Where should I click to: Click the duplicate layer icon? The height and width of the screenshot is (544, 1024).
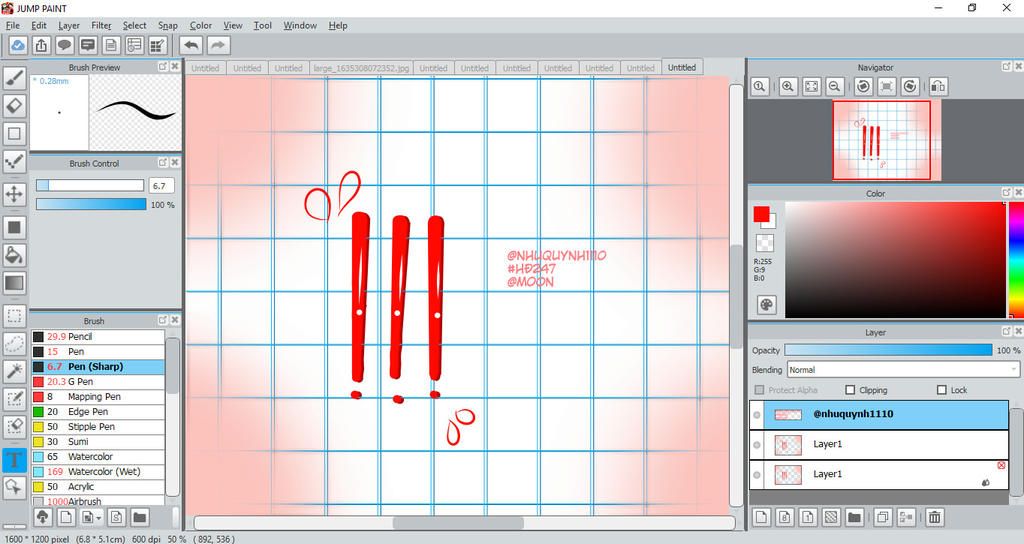[x=882, y=517]
